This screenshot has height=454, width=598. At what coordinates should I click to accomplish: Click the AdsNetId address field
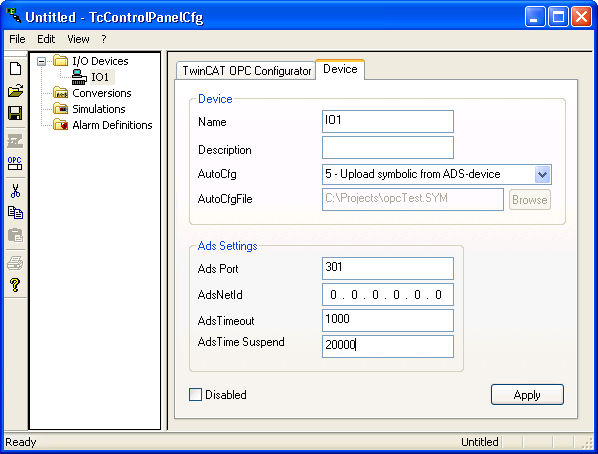tap(388, 294)
